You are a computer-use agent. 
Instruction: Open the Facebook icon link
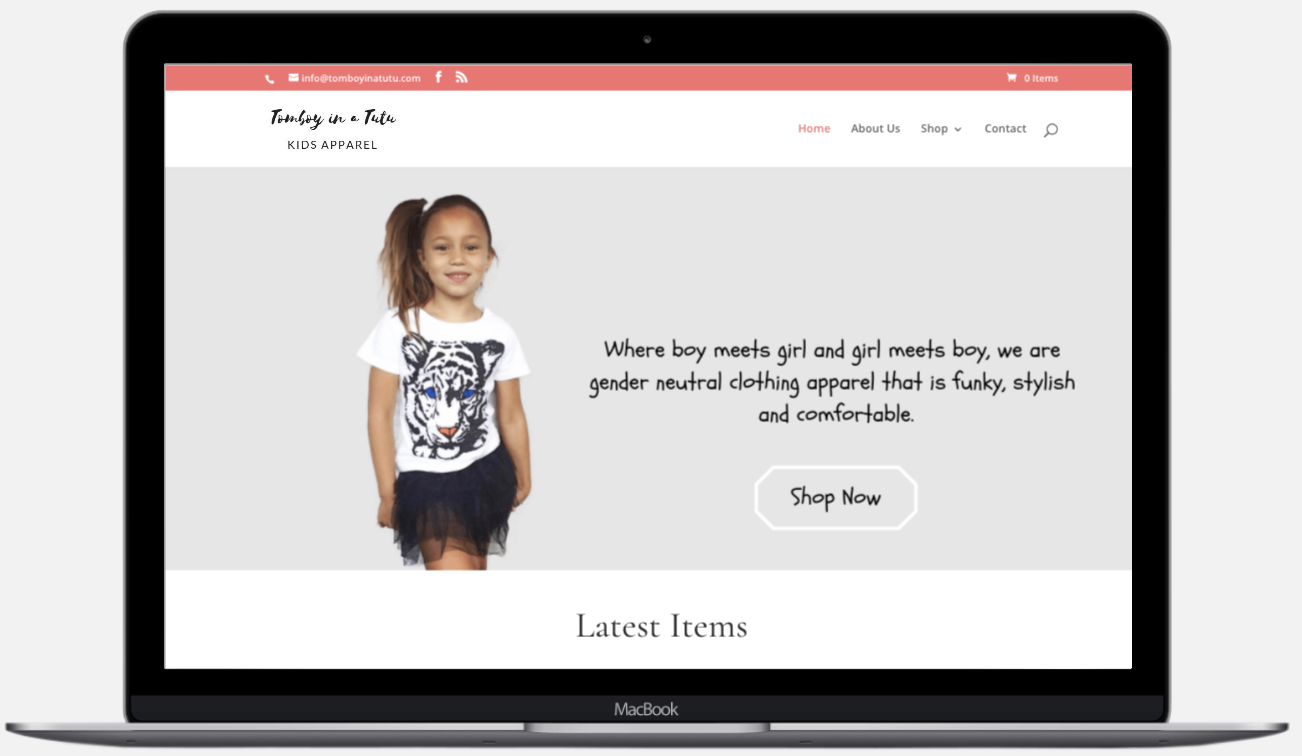pos(438,77)
